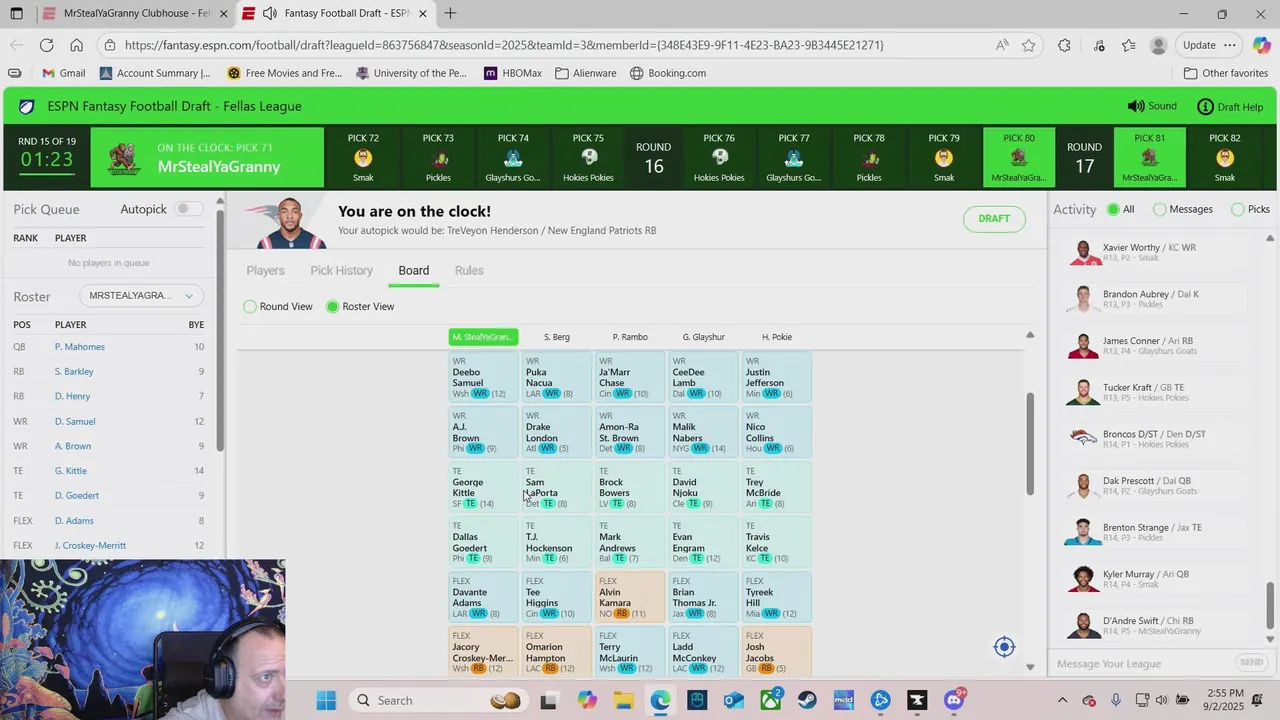Screen dimensions: 1280x720
Task: Expand Other favorites folder
Action: (1226, 73)
